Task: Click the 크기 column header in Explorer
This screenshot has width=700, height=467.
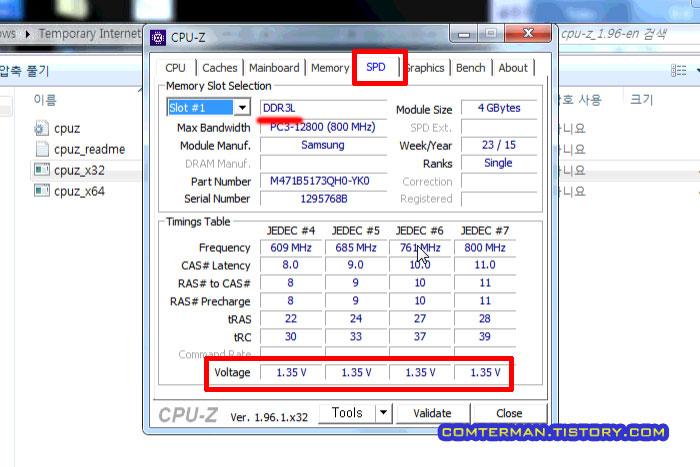Action: [x=642, y=99]
